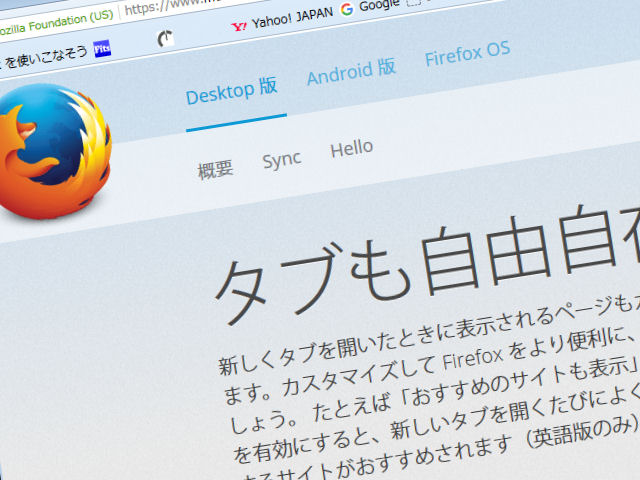Switch to the Android 版 tab
The height and width of the screenshot is (480, 640).
[351, 72]
